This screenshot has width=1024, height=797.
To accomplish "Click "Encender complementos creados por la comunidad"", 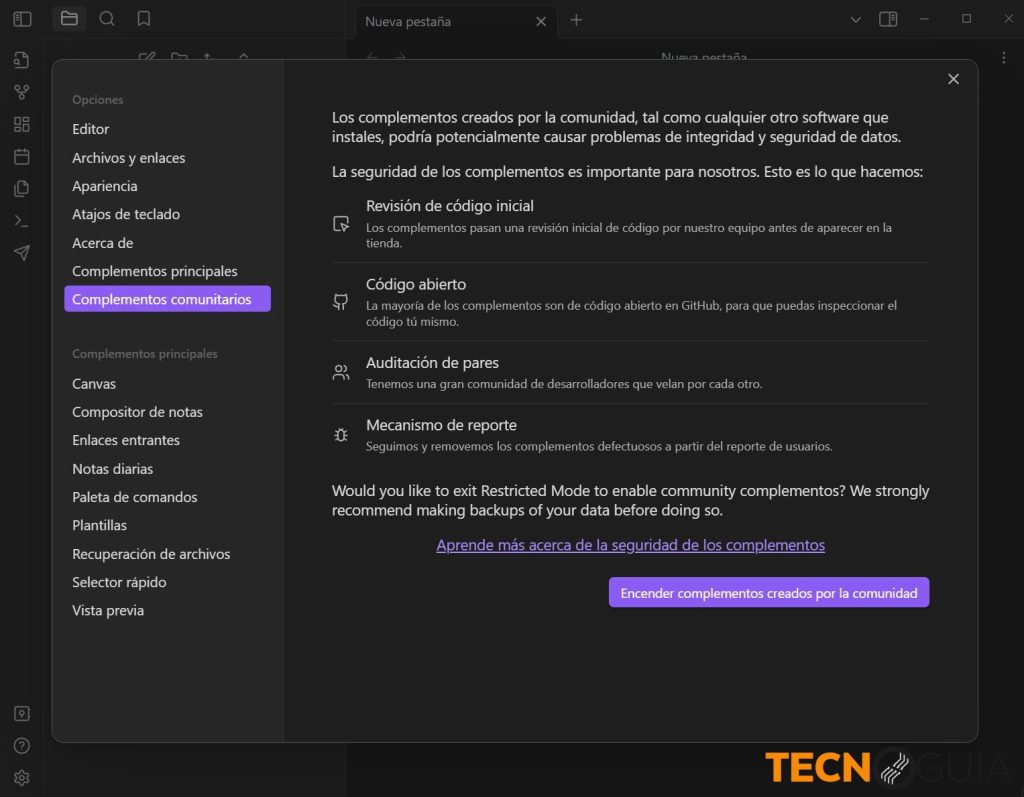I will coord(768,592).
